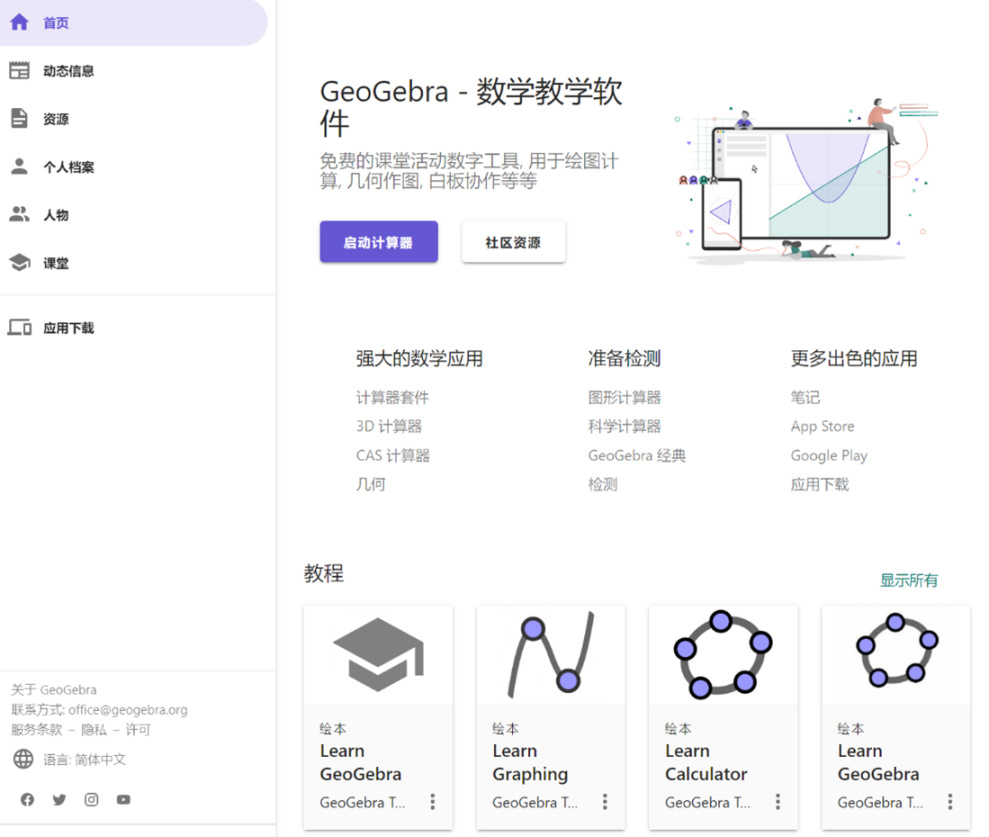Open three-dot menu on last Learn GeoGebra card
Viewport: 989px width, 837px height.
point(950,802)
